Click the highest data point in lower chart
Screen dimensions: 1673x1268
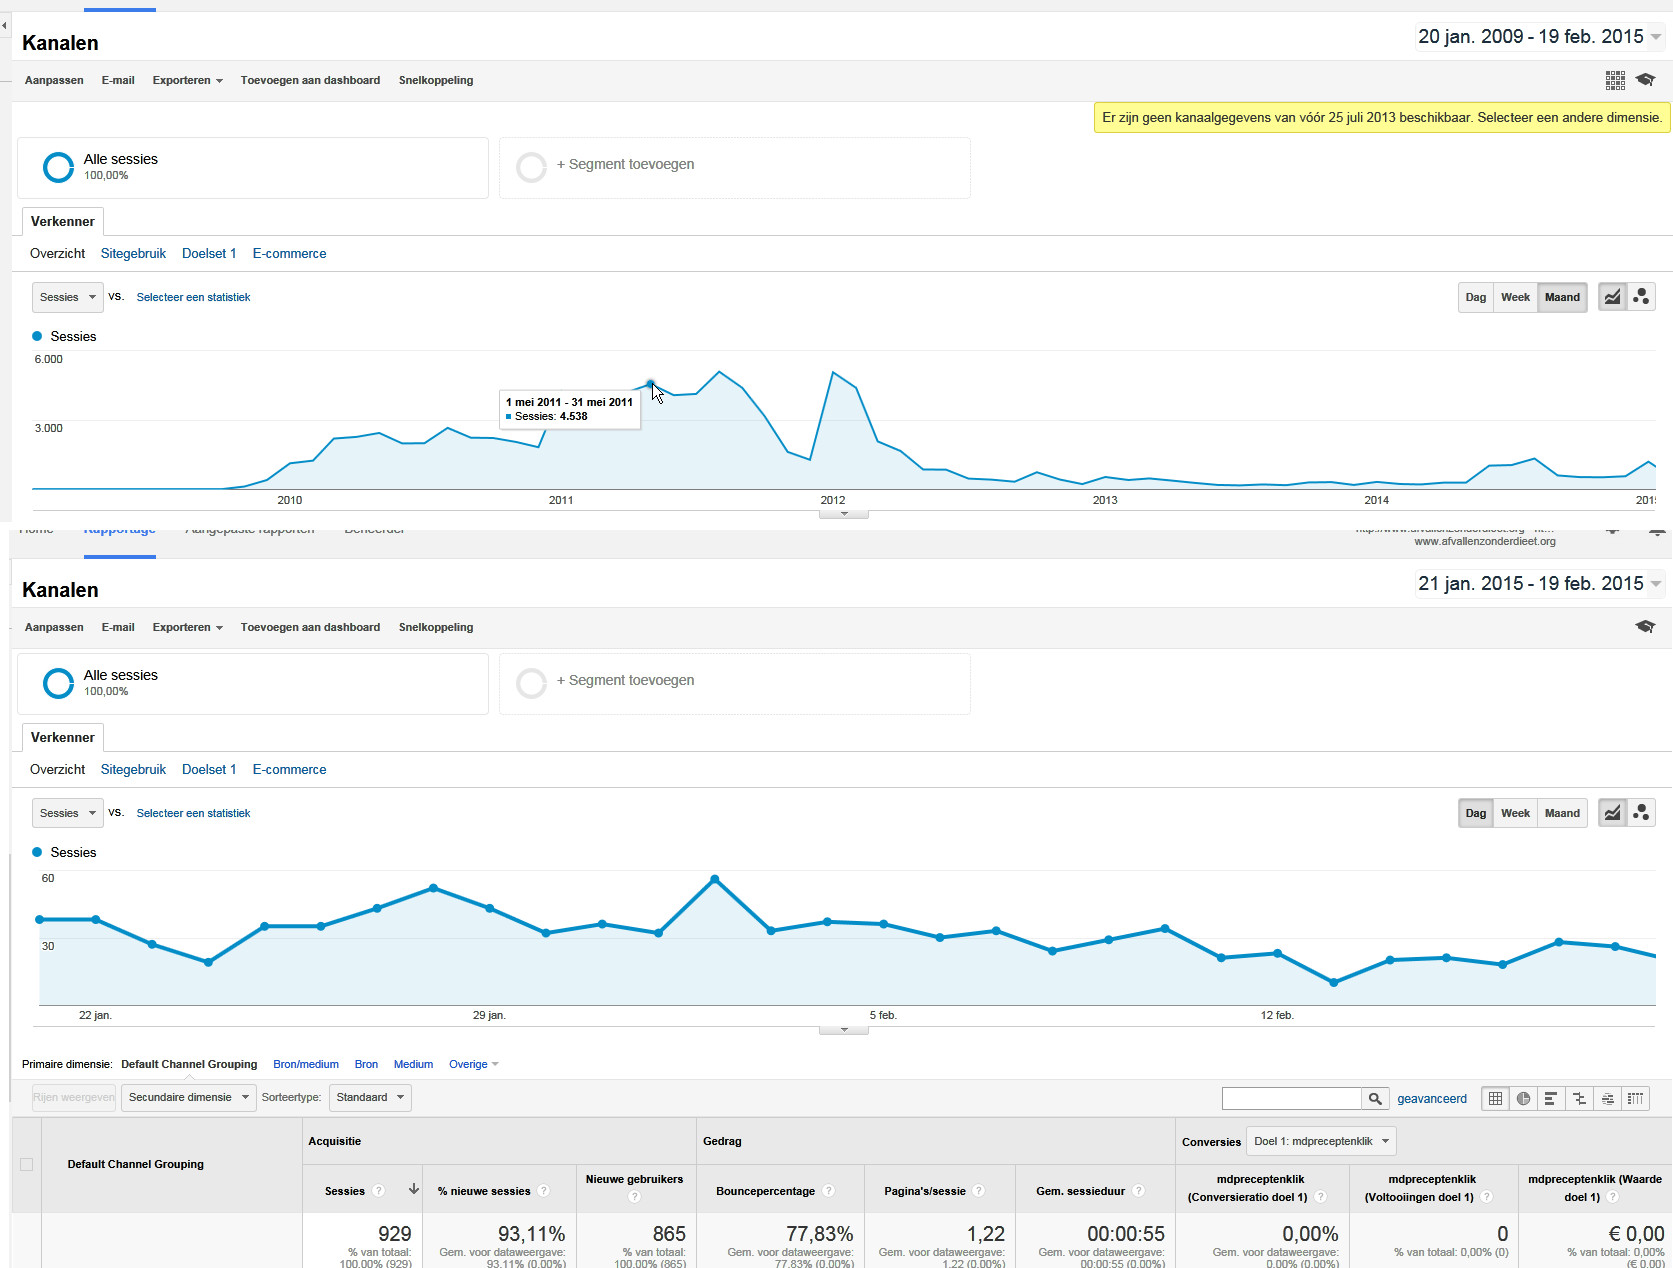[714, 879]
